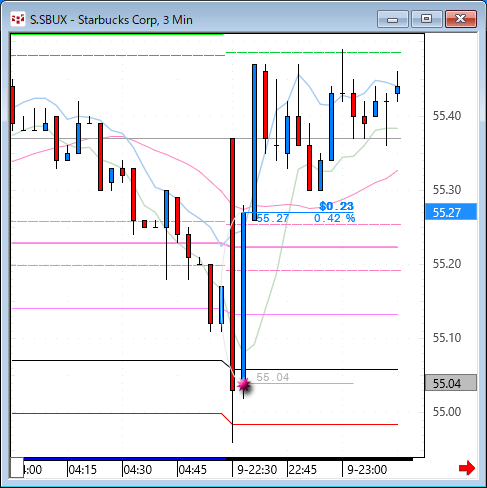Select the gray 55.04 price label on axis

pyautogui.click(x=451, y=383)
